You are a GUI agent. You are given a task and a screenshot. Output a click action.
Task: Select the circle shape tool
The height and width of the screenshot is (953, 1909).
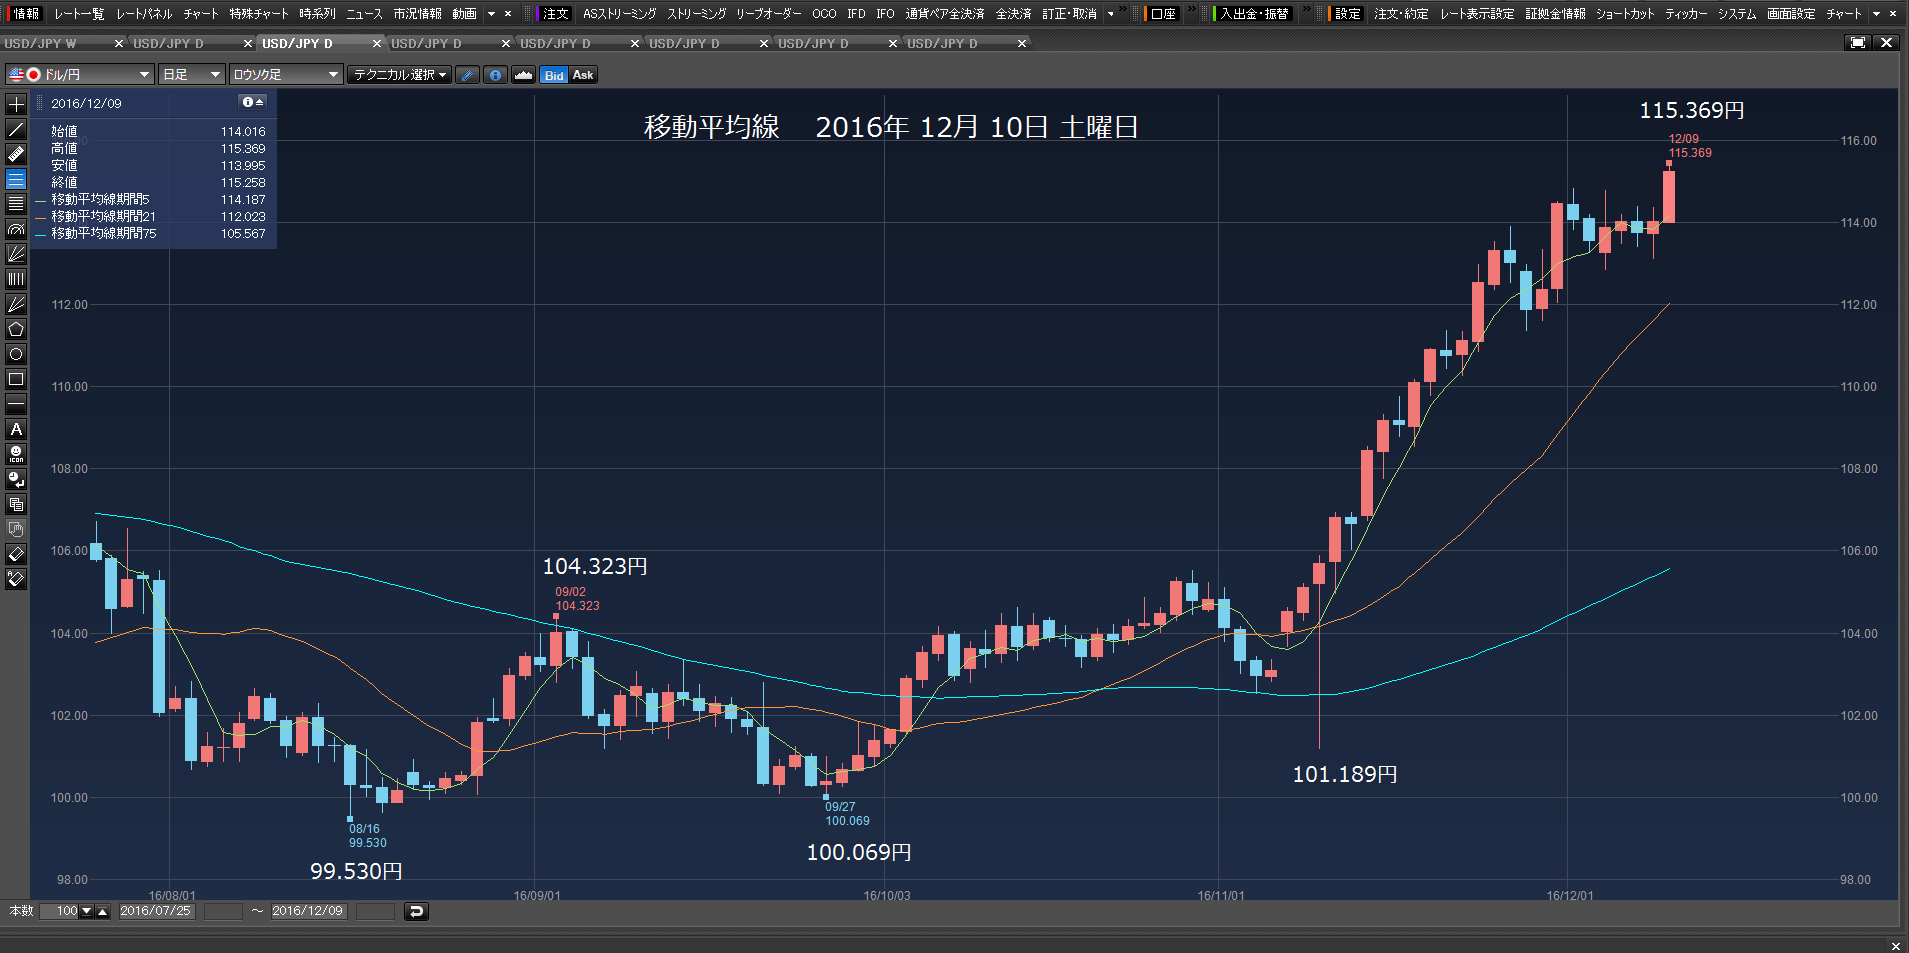coord(16,354)
